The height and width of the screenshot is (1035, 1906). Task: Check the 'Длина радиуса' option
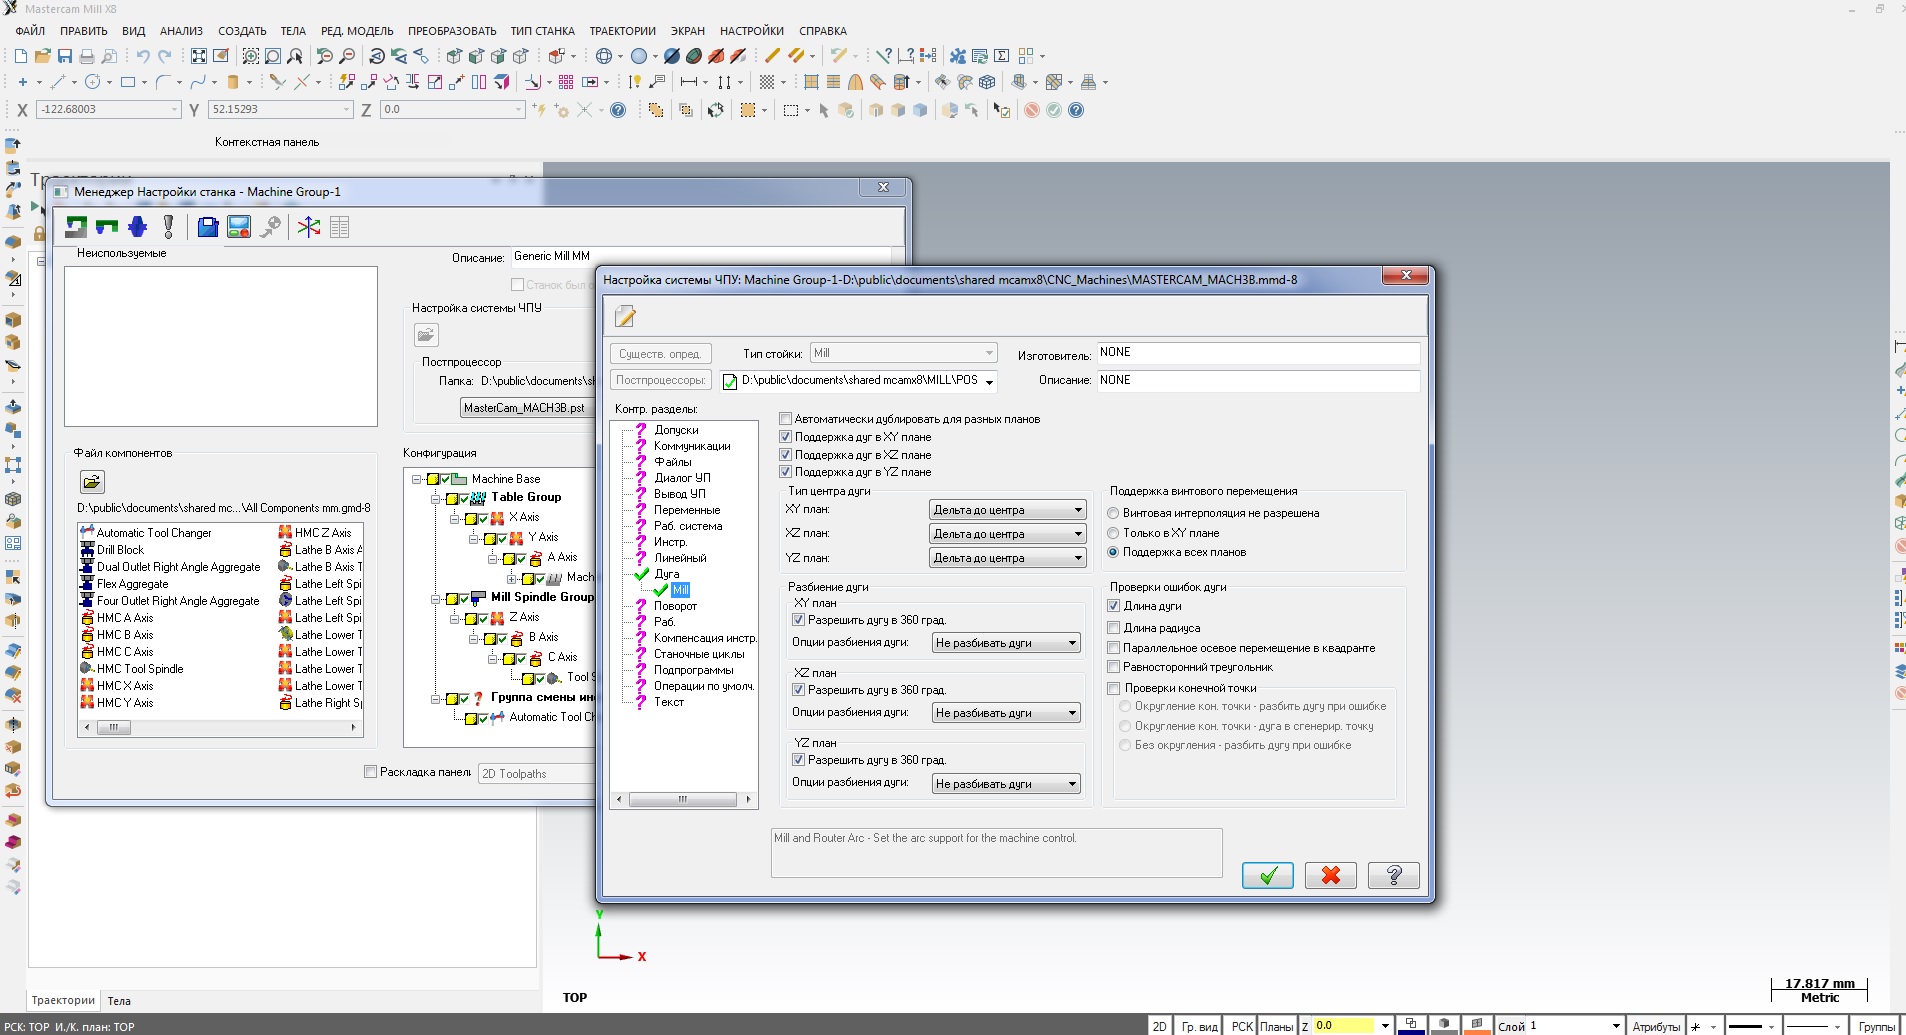click(1114, 628)
